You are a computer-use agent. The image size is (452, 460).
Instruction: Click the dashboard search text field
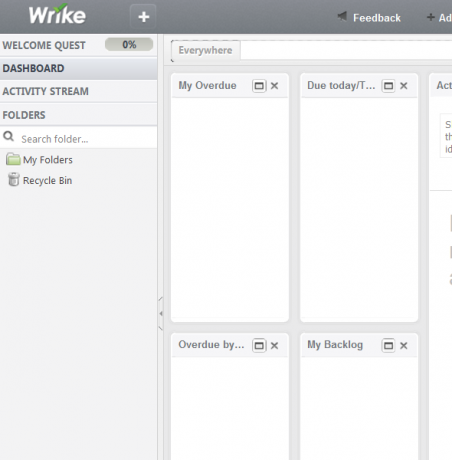point(346,50)
